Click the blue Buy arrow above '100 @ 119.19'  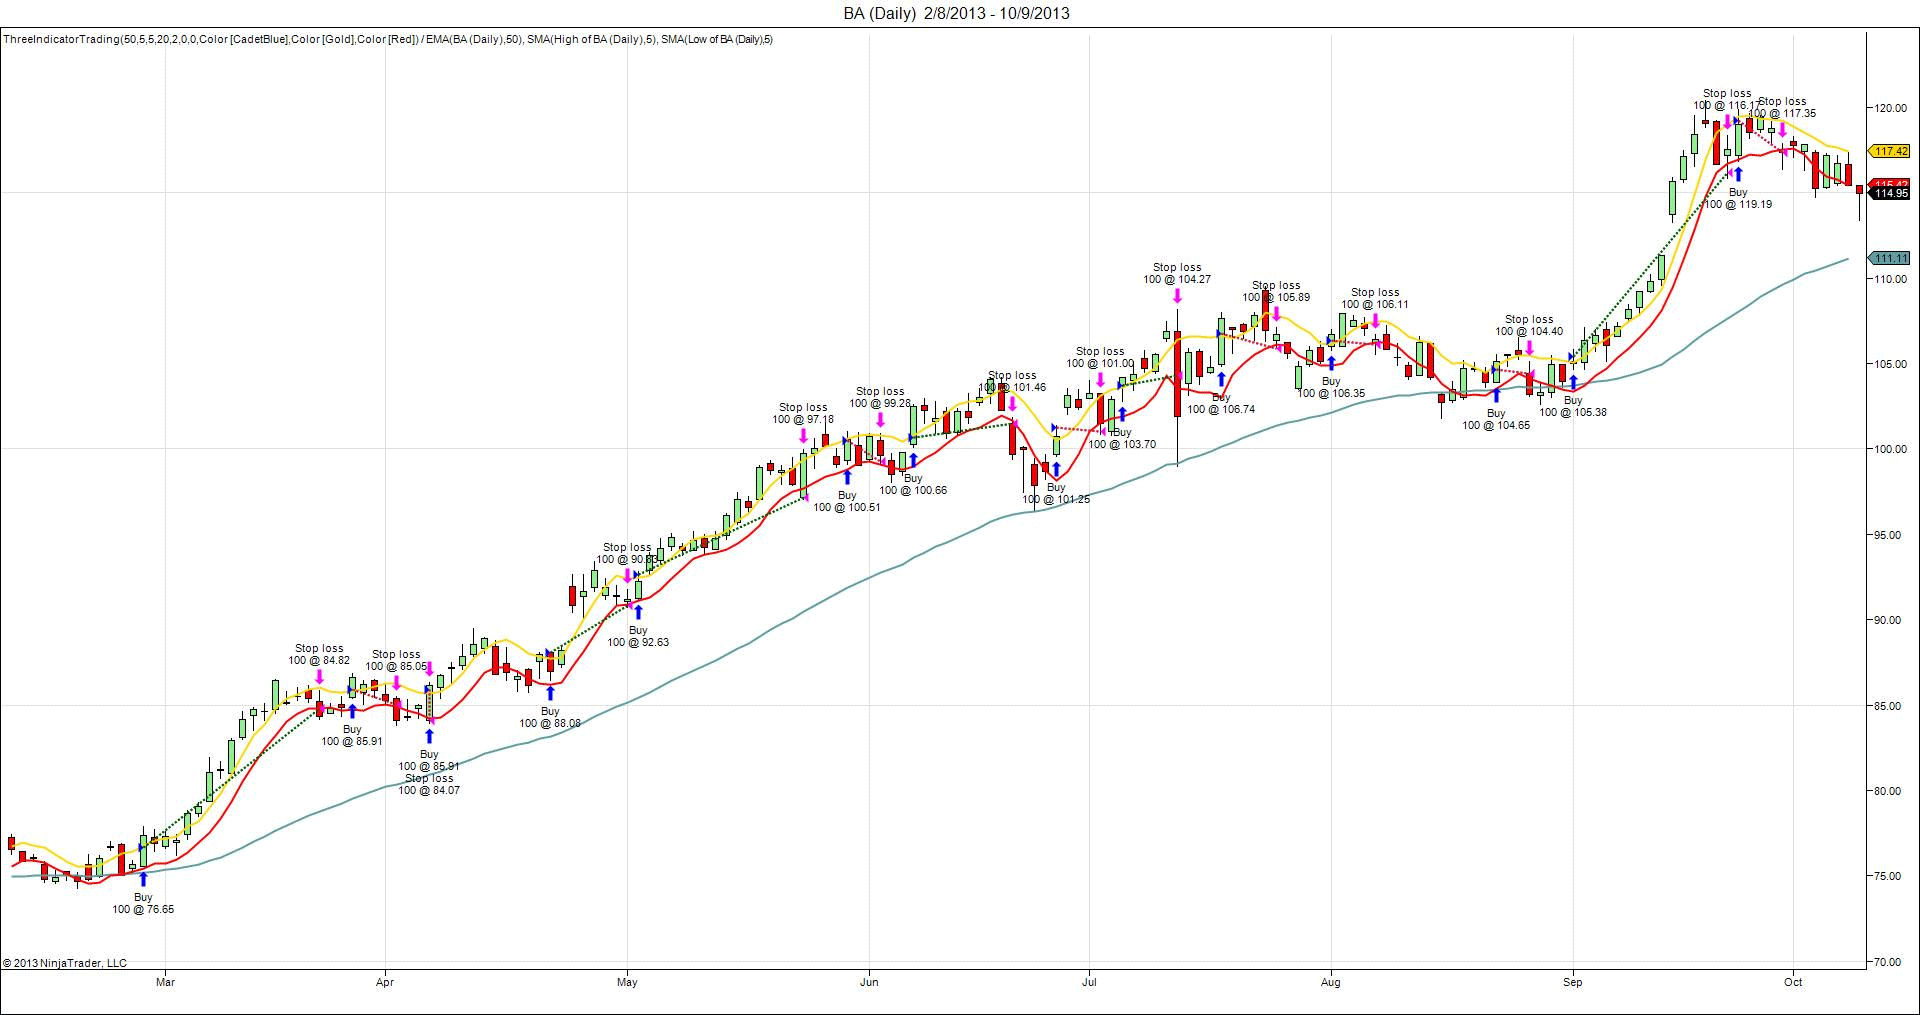pos(1738,174)
